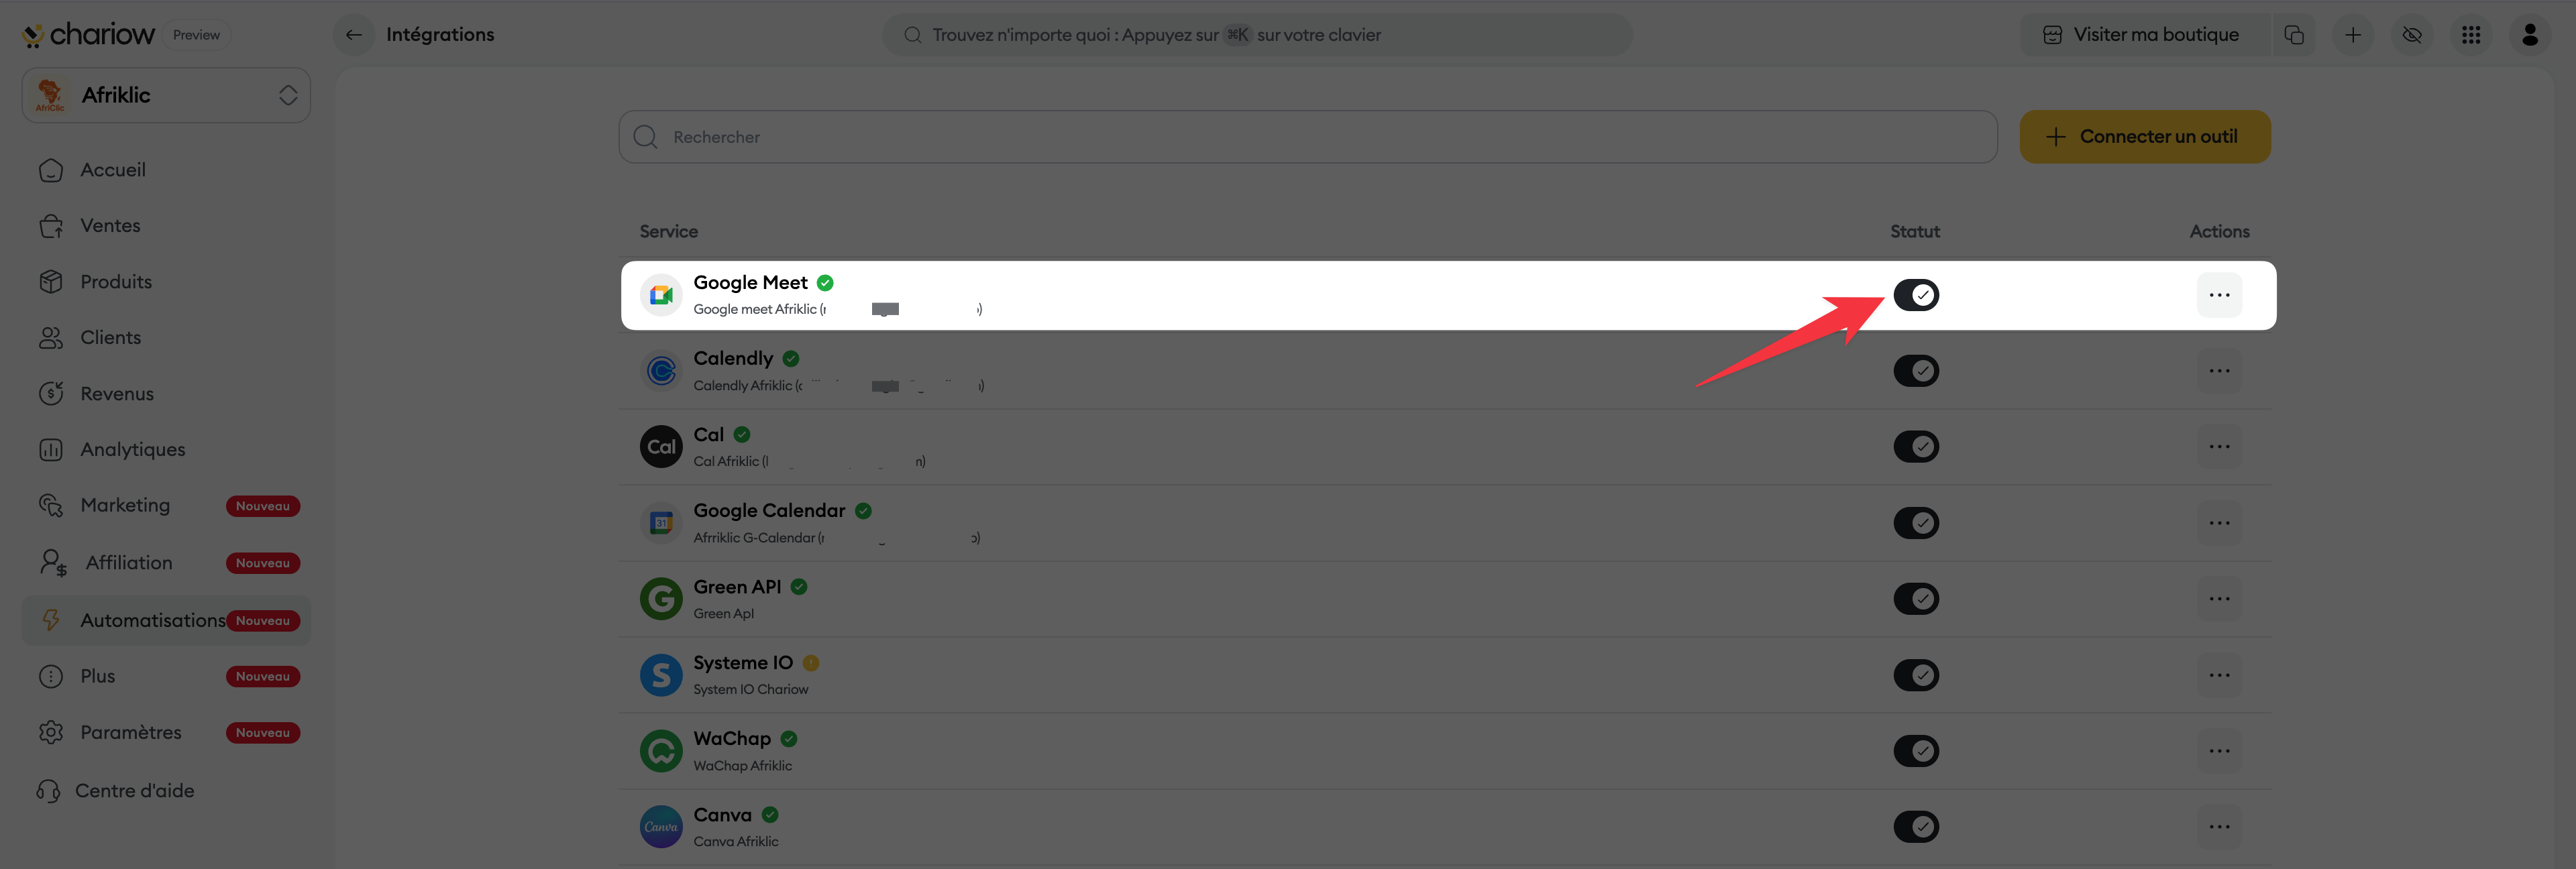The width and height of the screenshot is (2576, 869).
Task: Expand the Afriklic store selector
Action: point(166,95)
